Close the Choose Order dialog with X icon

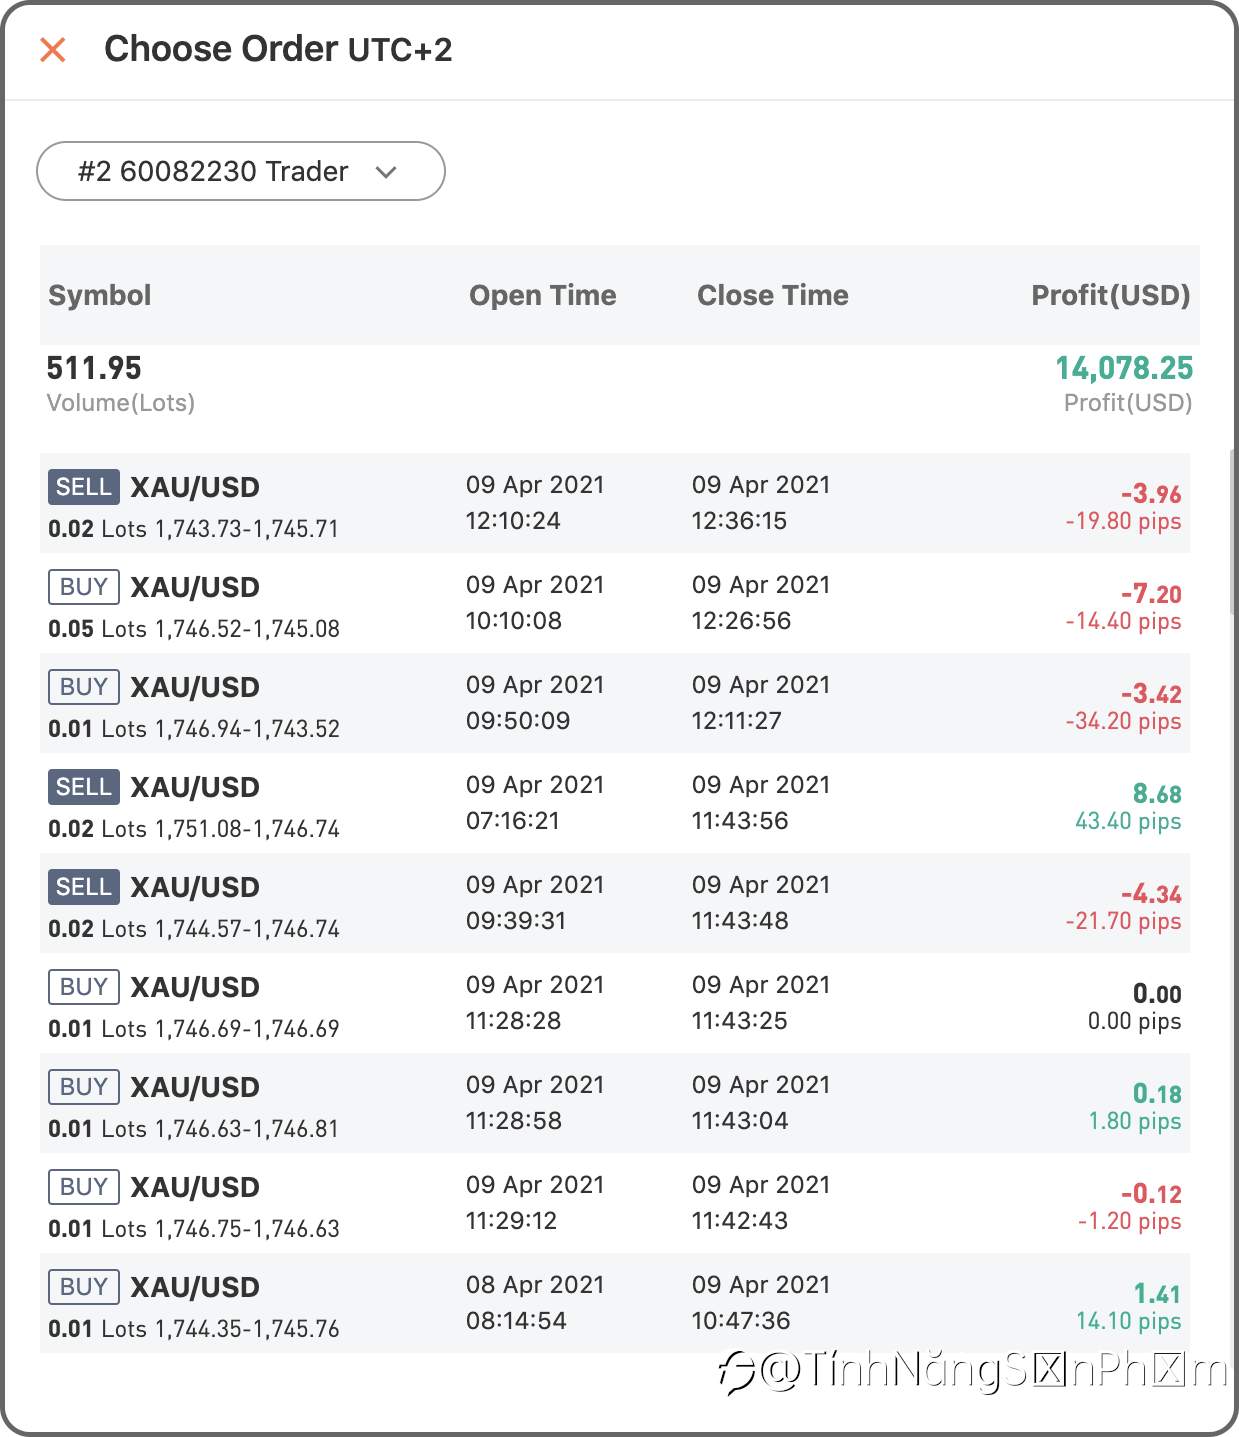tap(53, 49)
